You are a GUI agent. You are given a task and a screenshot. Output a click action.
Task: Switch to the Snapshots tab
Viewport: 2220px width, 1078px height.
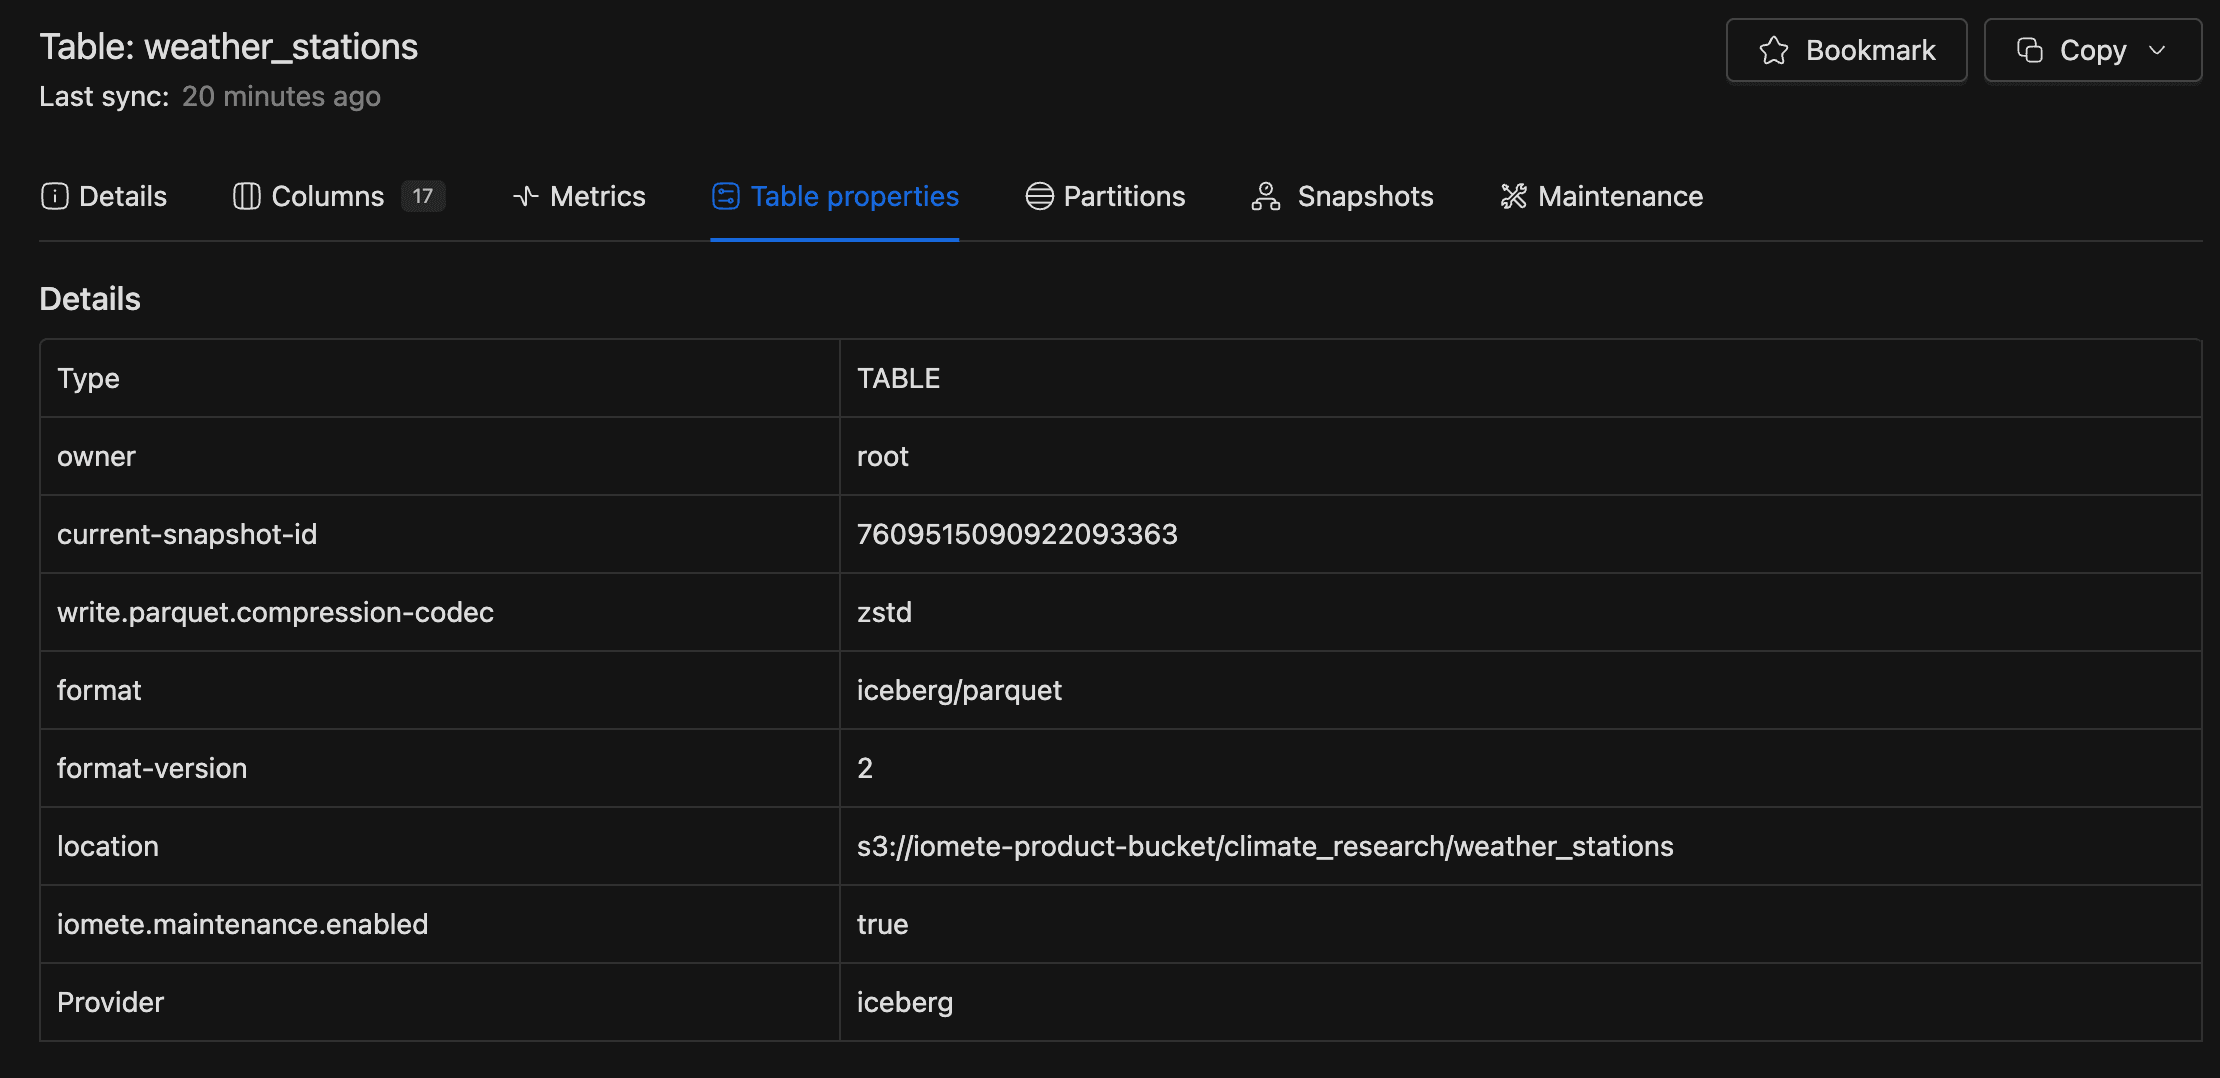(x=1364, y=196)
